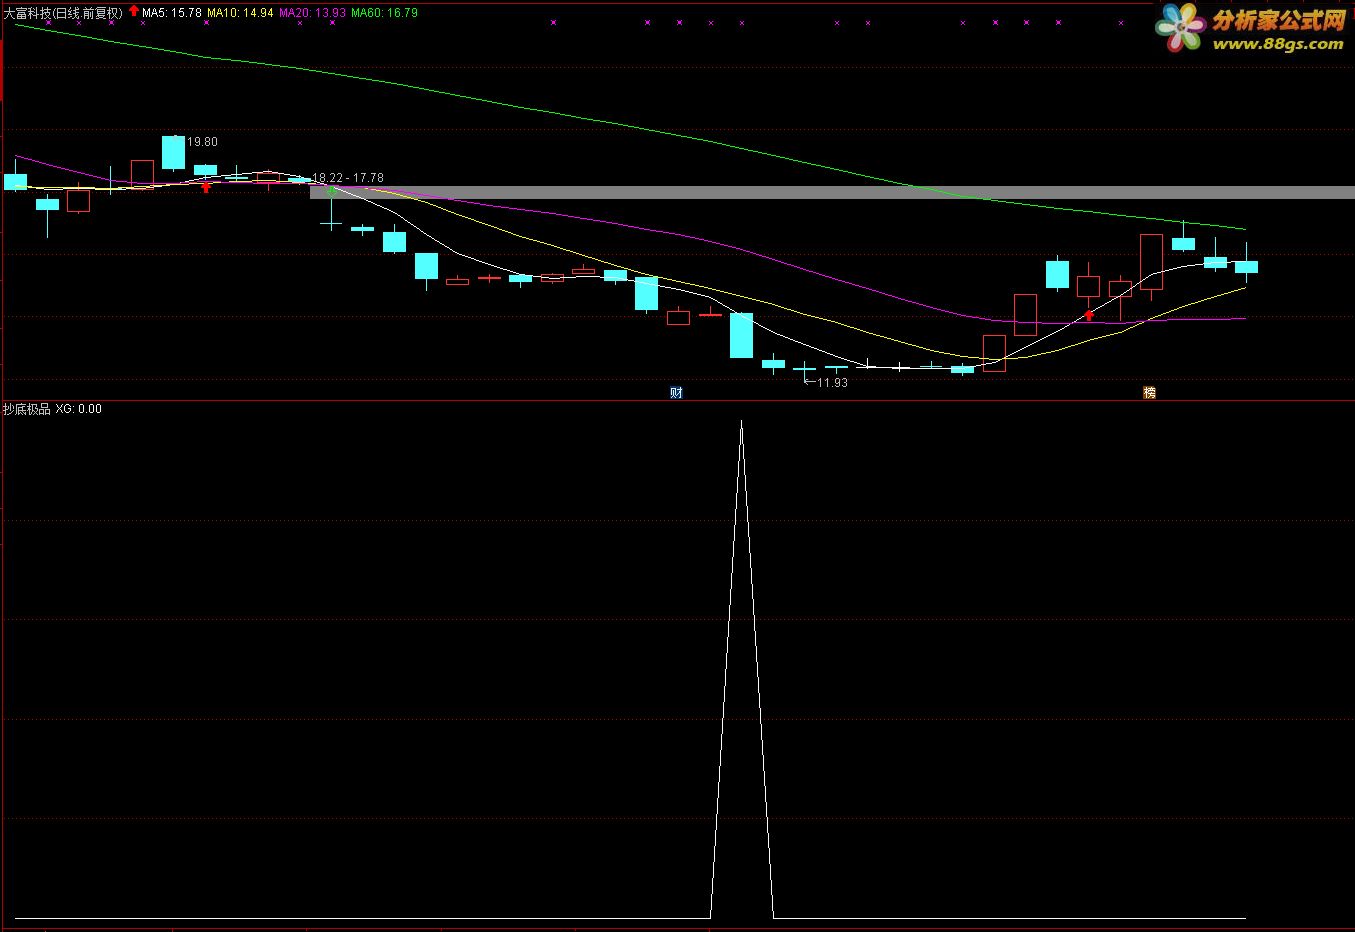Click the red arrow marker near the right-side rally
Viewport: 1355px width, 932px height.
tap(1089, 316)
